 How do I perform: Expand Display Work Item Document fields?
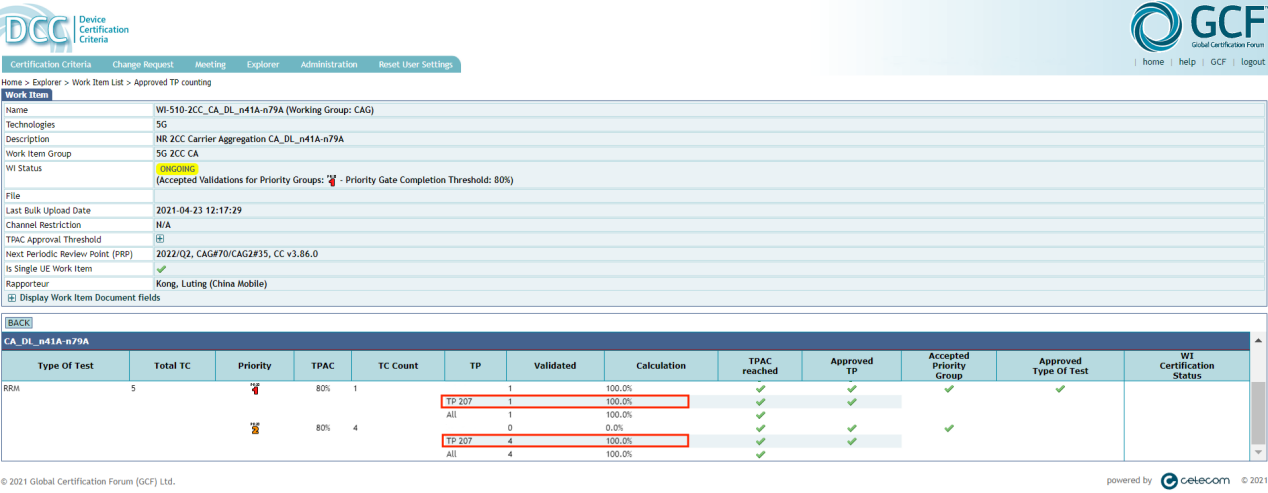[12, 298]
